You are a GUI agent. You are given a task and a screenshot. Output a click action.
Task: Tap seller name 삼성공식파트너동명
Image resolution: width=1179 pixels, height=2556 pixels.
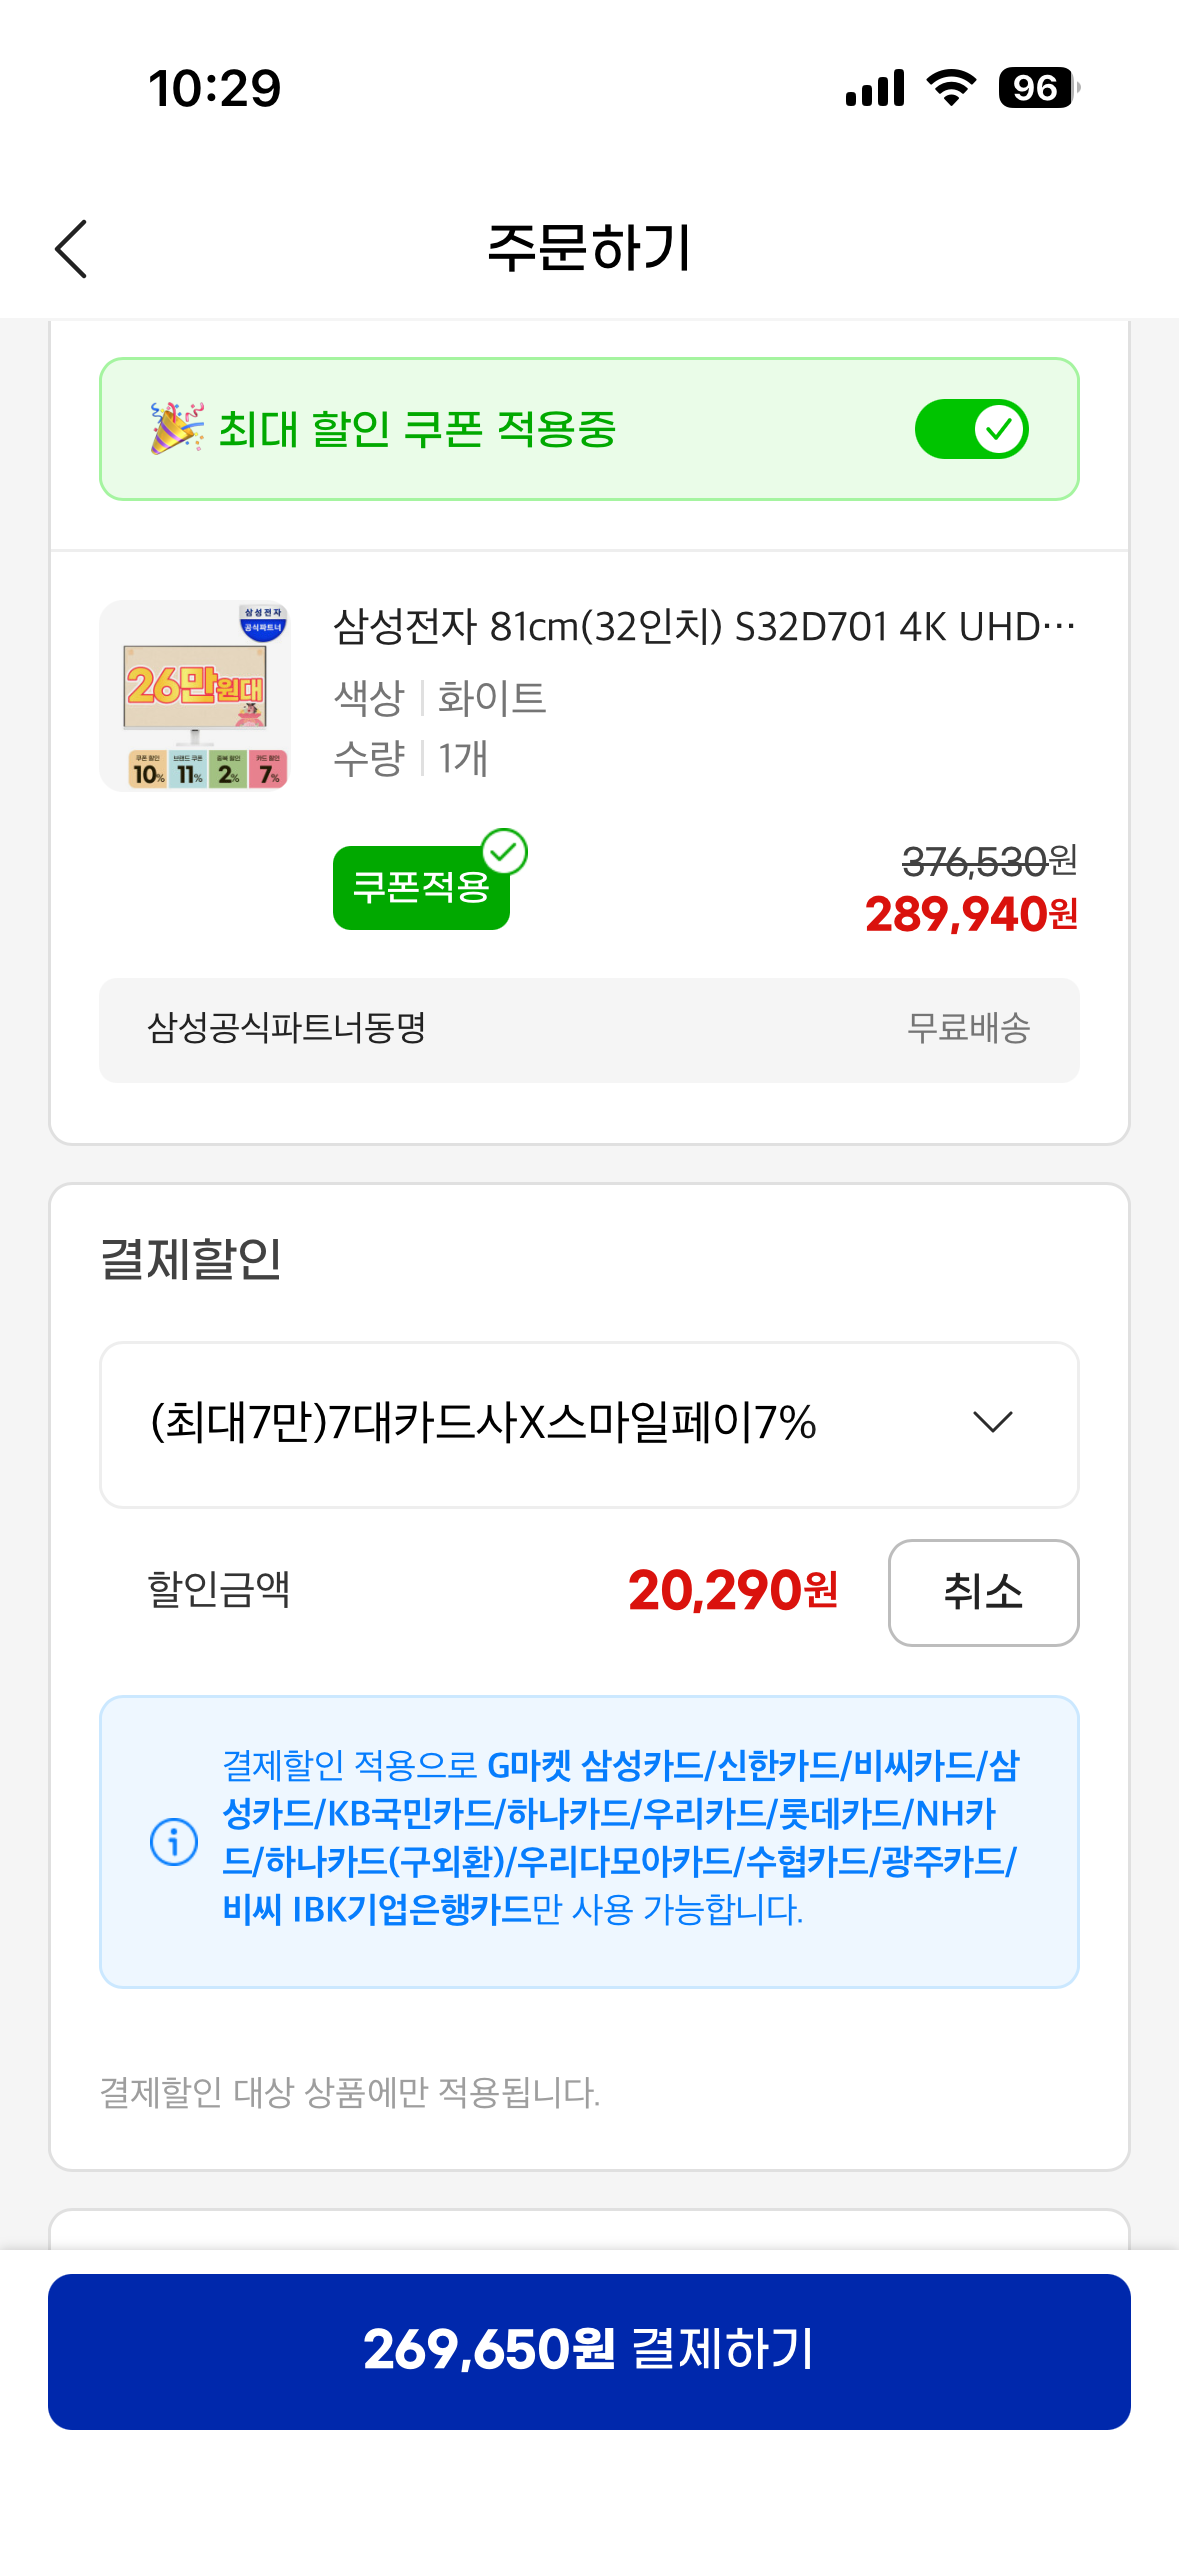(286, 1028)
